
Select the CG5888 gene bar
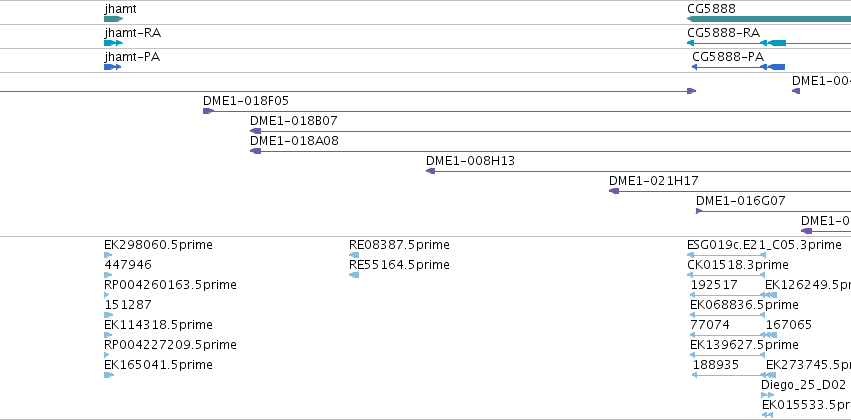point(769,19)
